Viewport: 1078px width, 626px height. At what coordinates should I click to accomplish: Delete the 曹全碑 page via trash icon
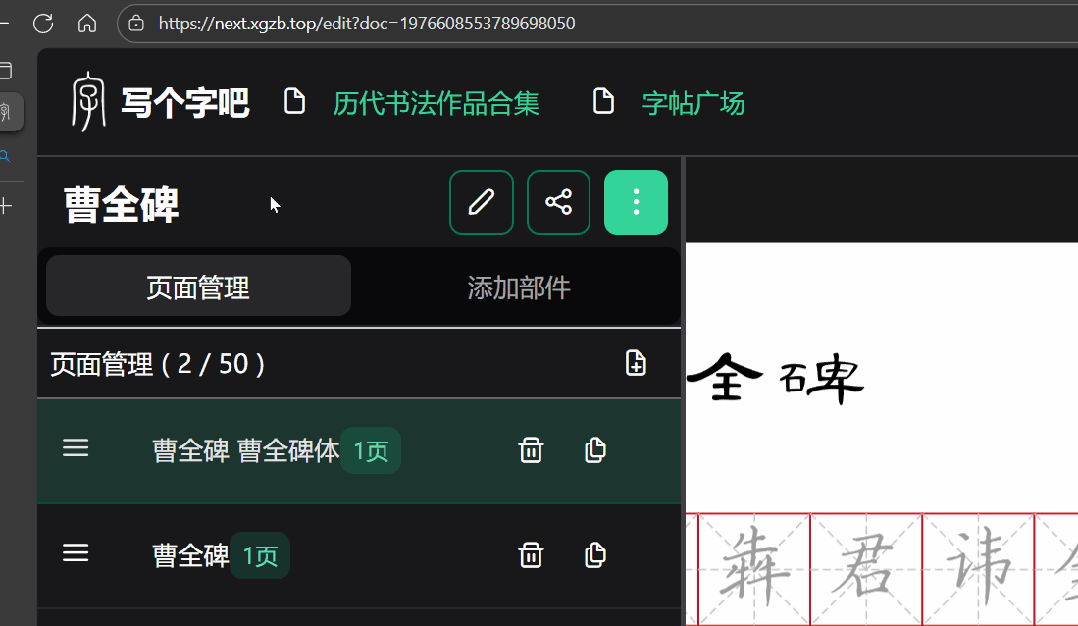(x=531, y=555)
